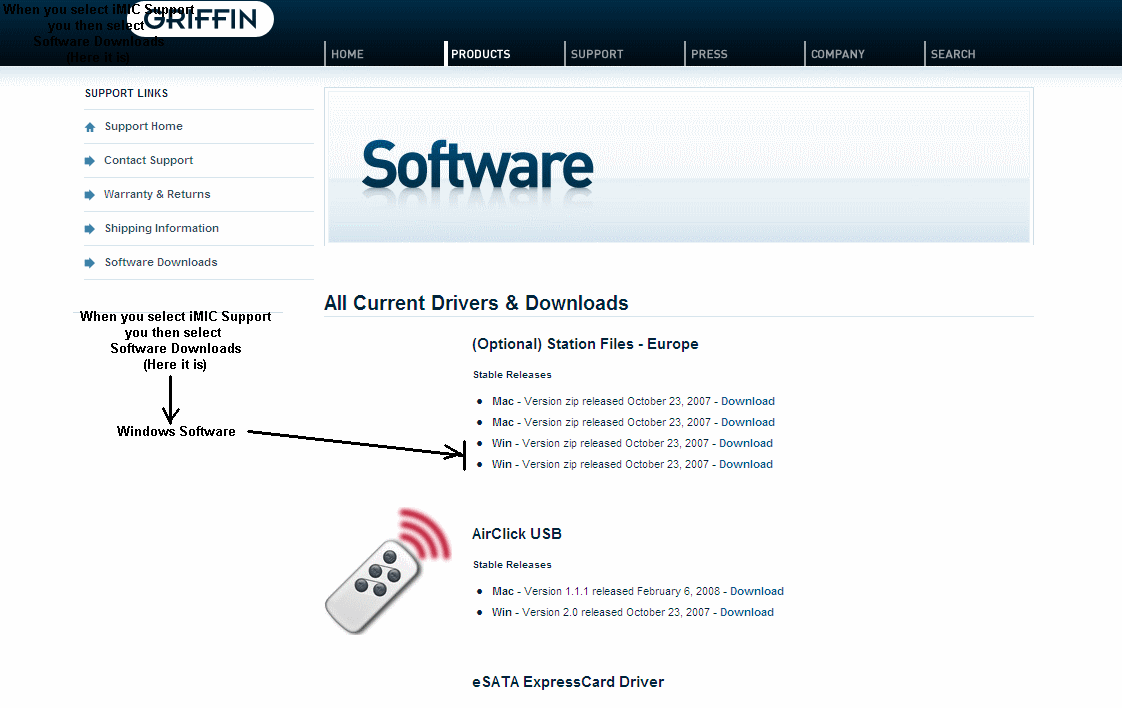Viewport: 1122px width, 708px height.
Task: Click the arrow icon next to Warranty & Returns
Action: [x=89, y=195]
